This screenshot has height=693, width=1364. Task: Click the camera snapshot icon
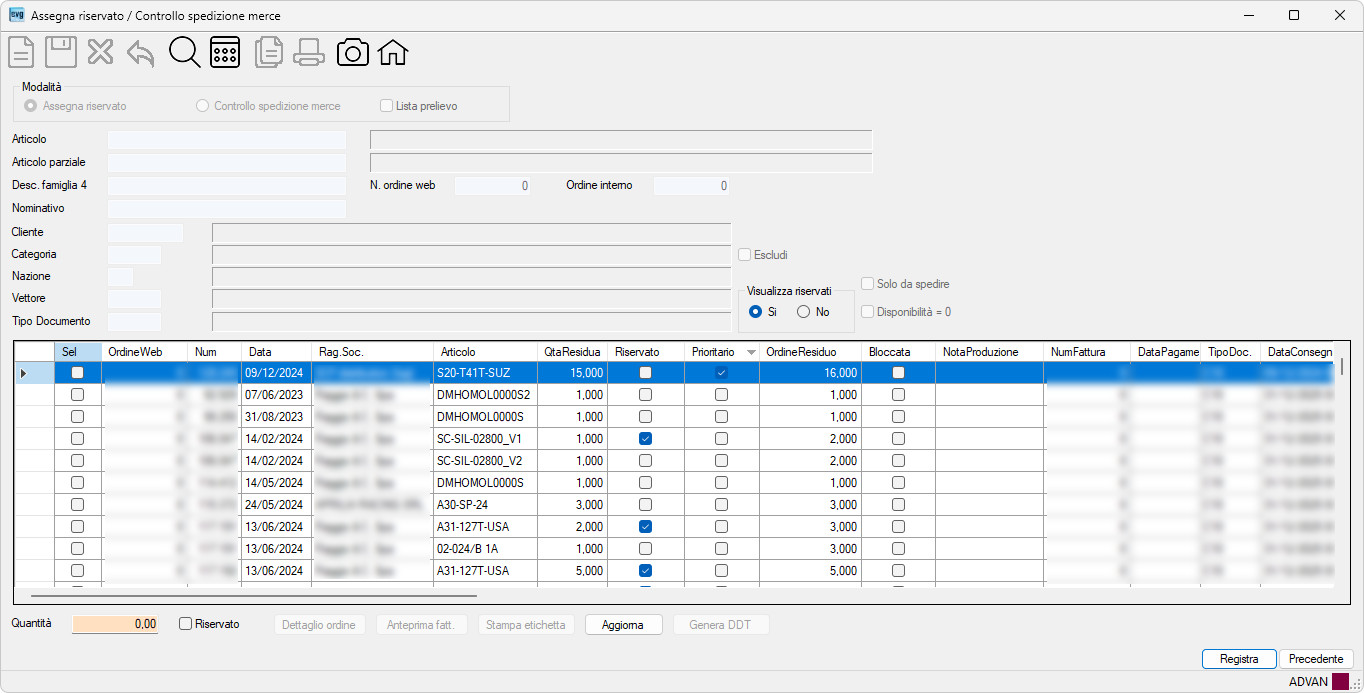[x=352, y=52]
